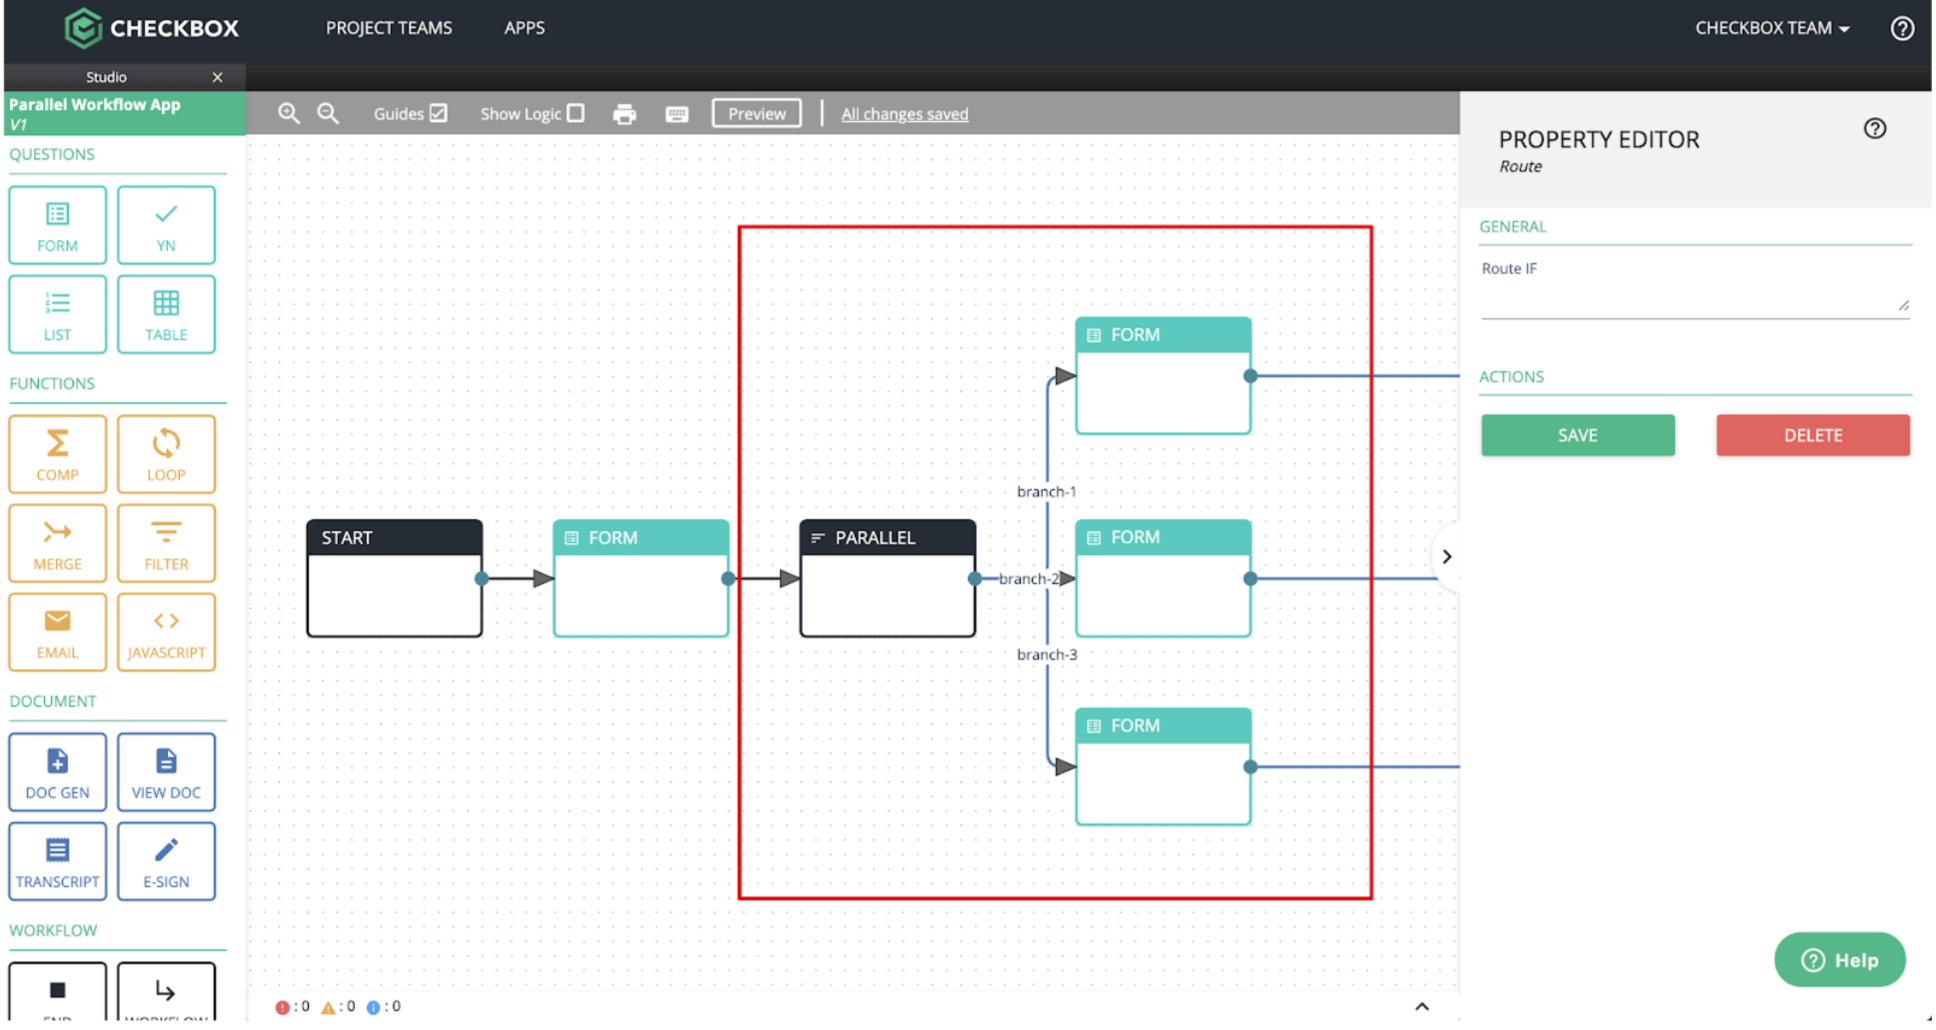
Task: Click the Route IF input field
Action: pyautogui.click(x=1695, y=300)
